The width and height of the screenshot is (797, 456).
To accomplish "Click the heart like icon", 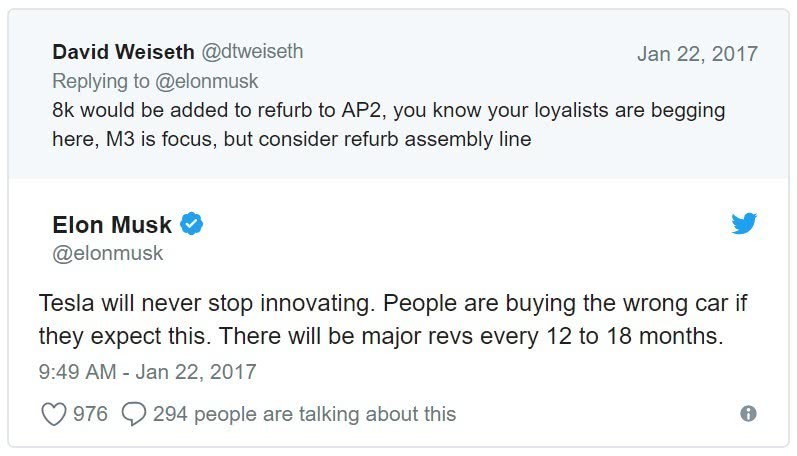I will pyautogui.click(x=53, y=414).
